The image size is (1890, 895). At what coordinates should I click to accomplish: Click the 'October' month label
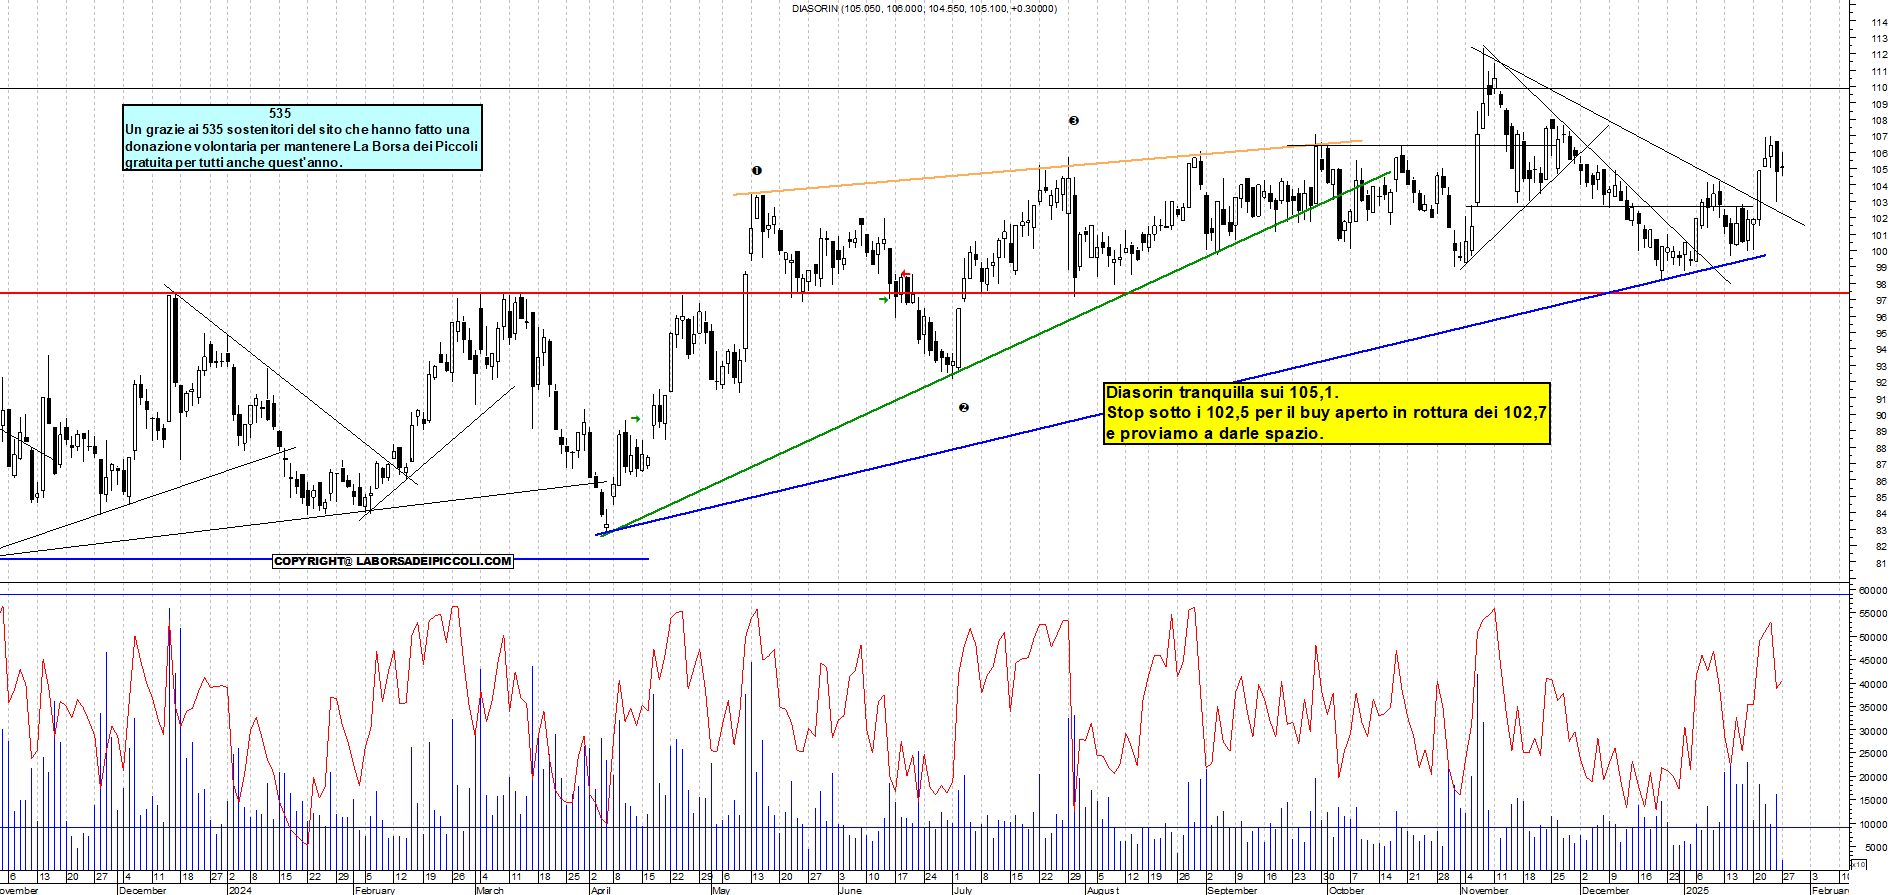(1346, 889)
